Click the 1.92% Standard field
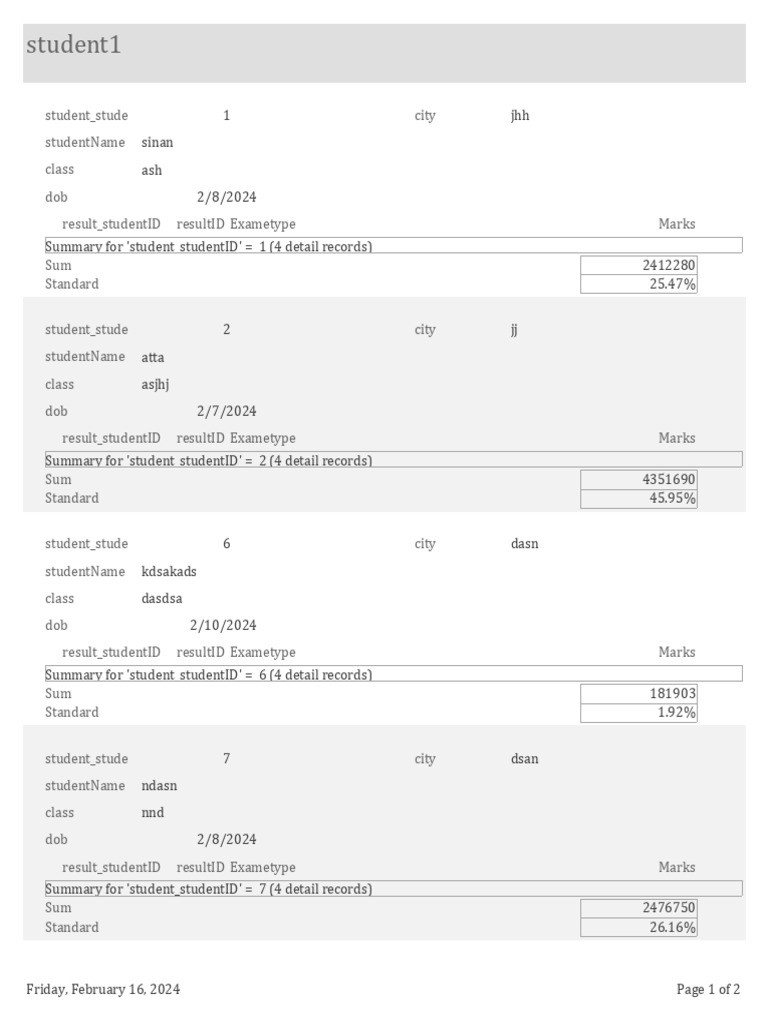 tap(639, 713)
